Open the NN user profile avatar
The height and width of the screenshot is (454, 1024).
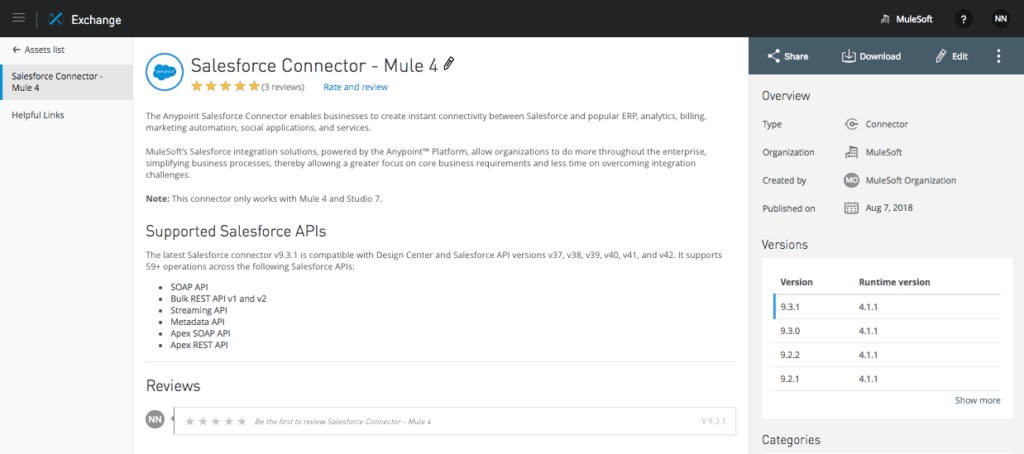1000,18
